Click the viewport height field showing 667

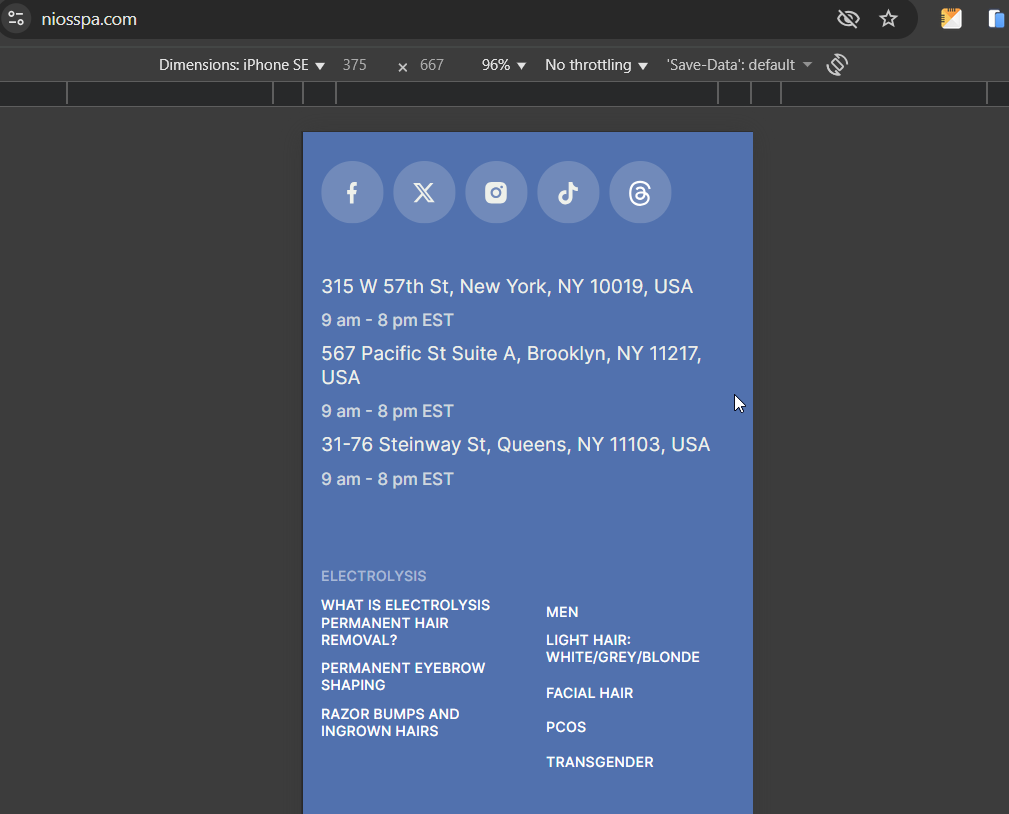(x=432, y=65)
